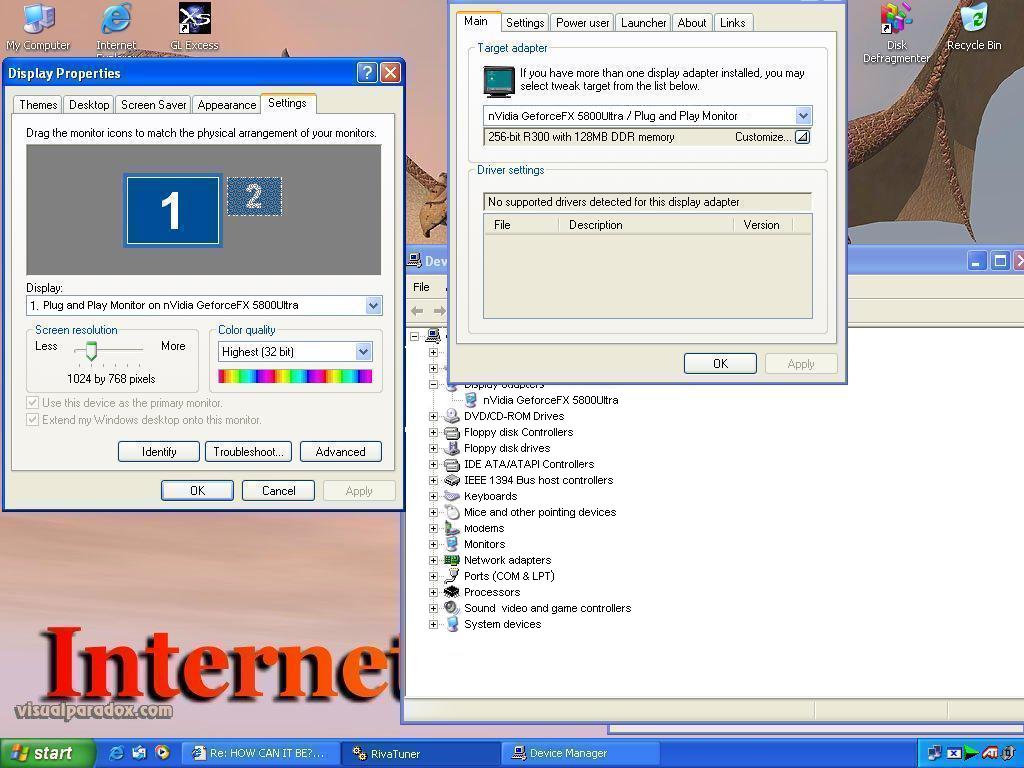This screenshot has height=768, width=1024.
Task: Click the RivaTuner target adapter monitor icon
Action: click(499, 81)
